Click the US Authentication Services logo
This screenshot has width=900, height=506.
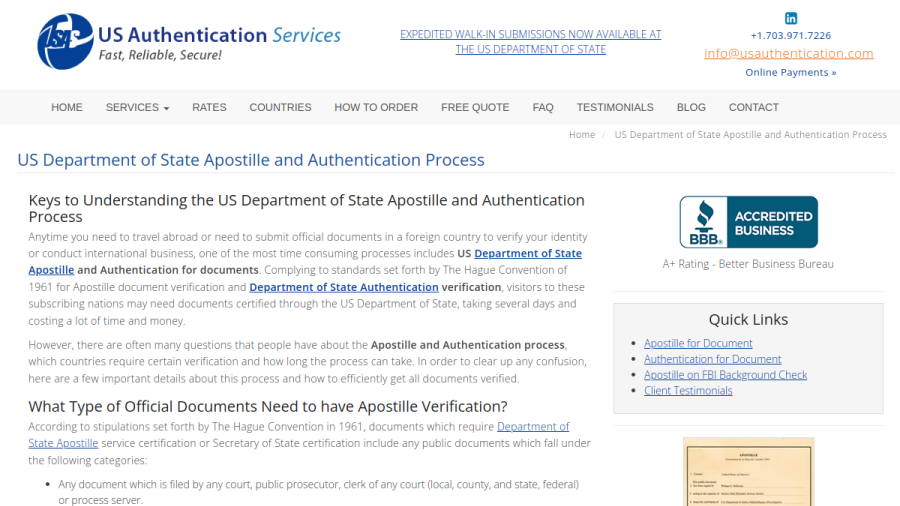[189, 41]
